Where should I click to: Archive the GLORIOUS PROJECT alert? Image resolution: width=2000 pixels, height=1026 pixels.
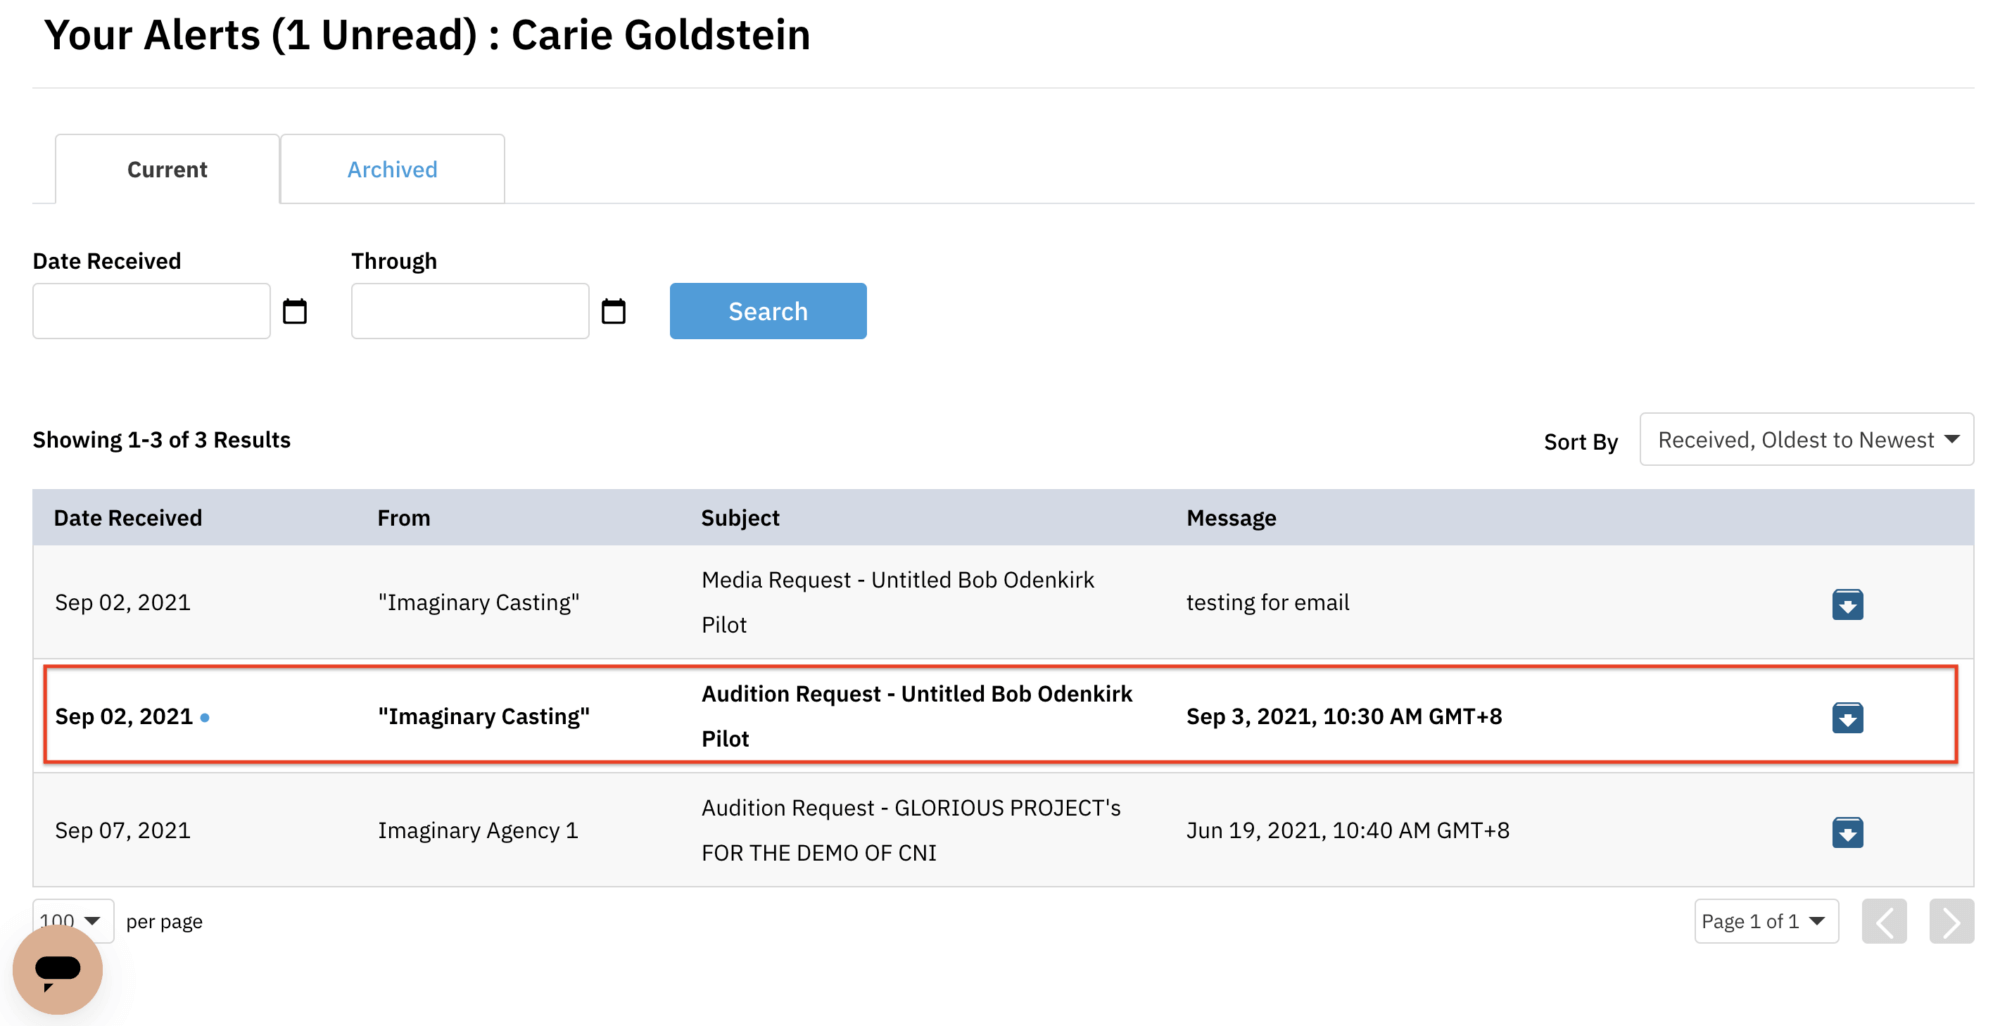tap(1848, 832)
